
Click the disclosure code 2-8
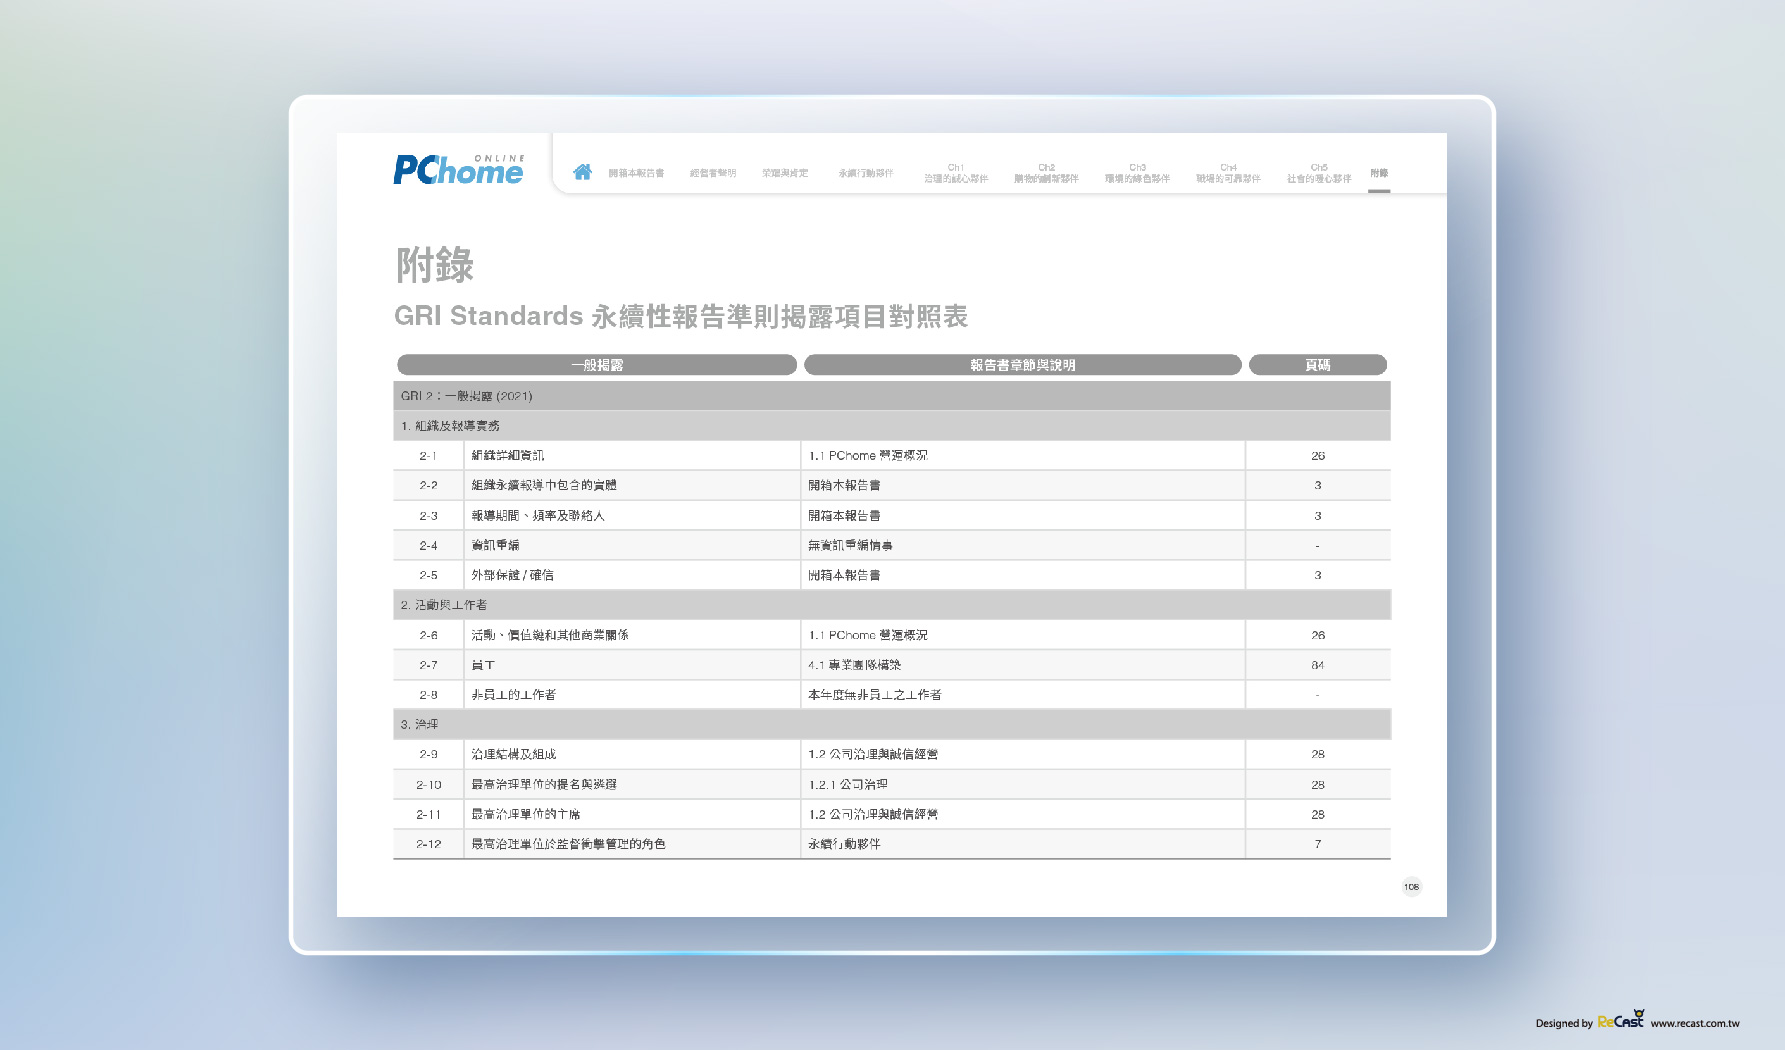click(428, 695)
